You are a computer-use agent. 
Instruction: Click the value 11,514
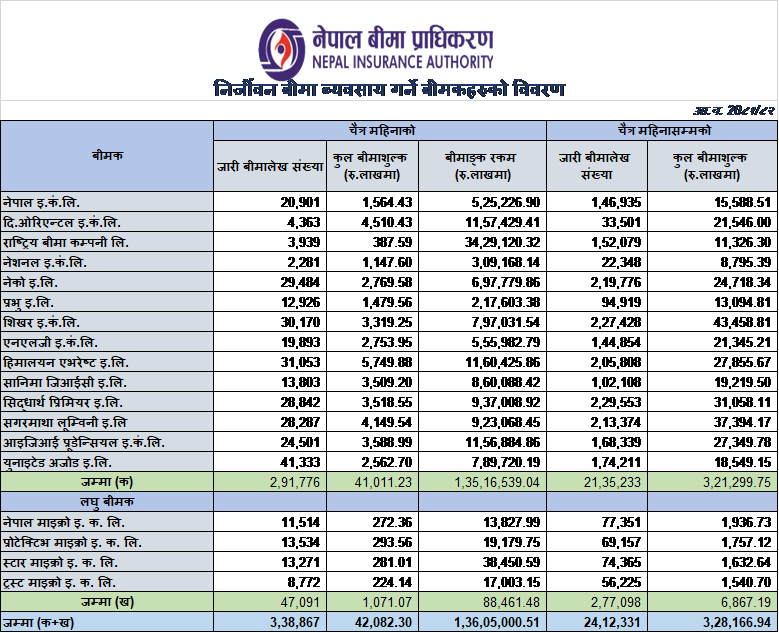(300, 522)
